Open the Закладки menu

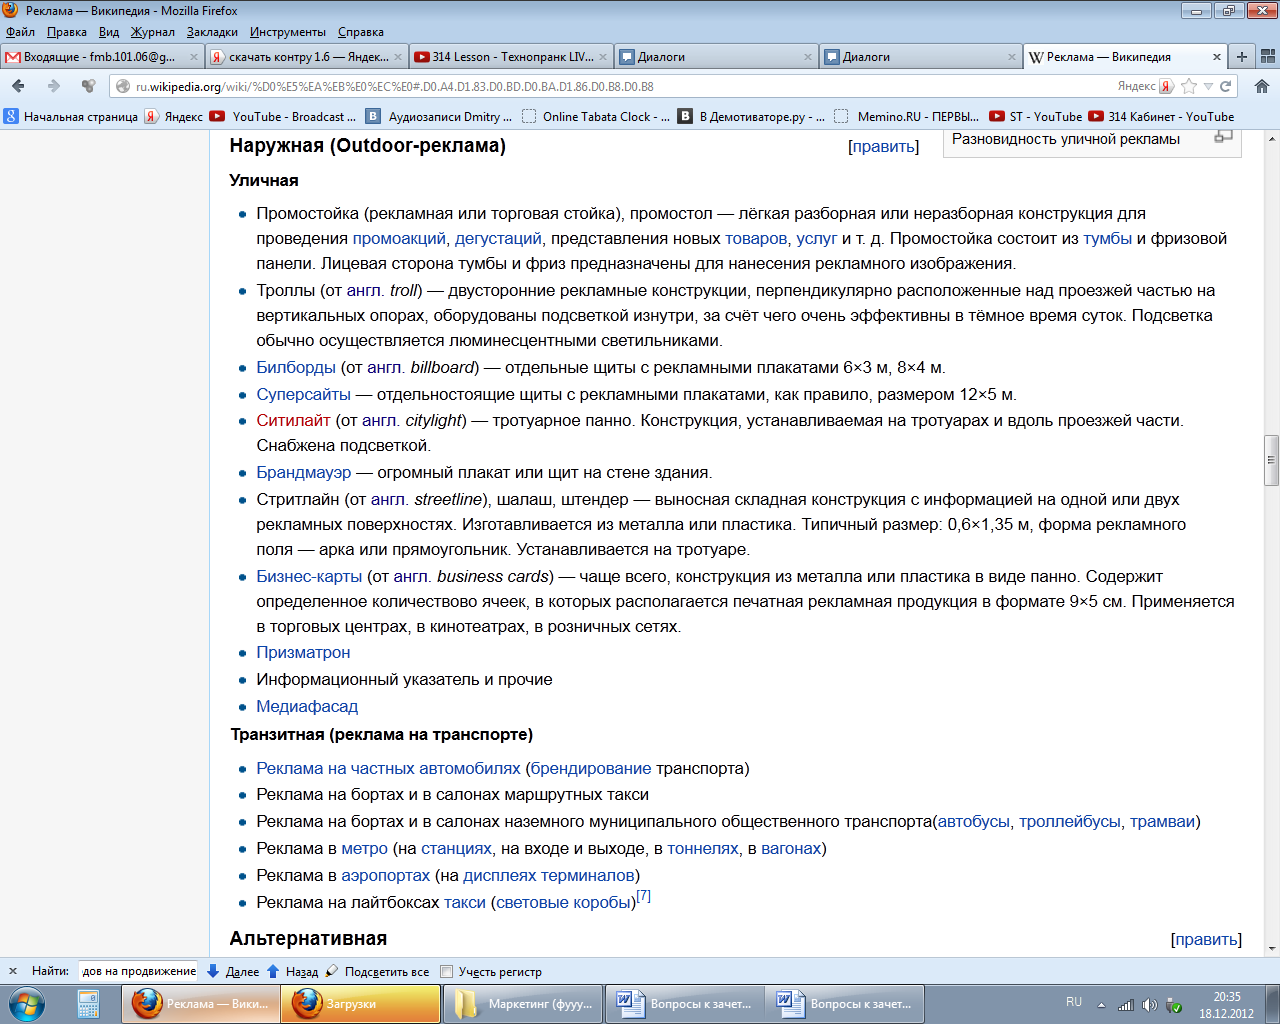coord(212,32)
